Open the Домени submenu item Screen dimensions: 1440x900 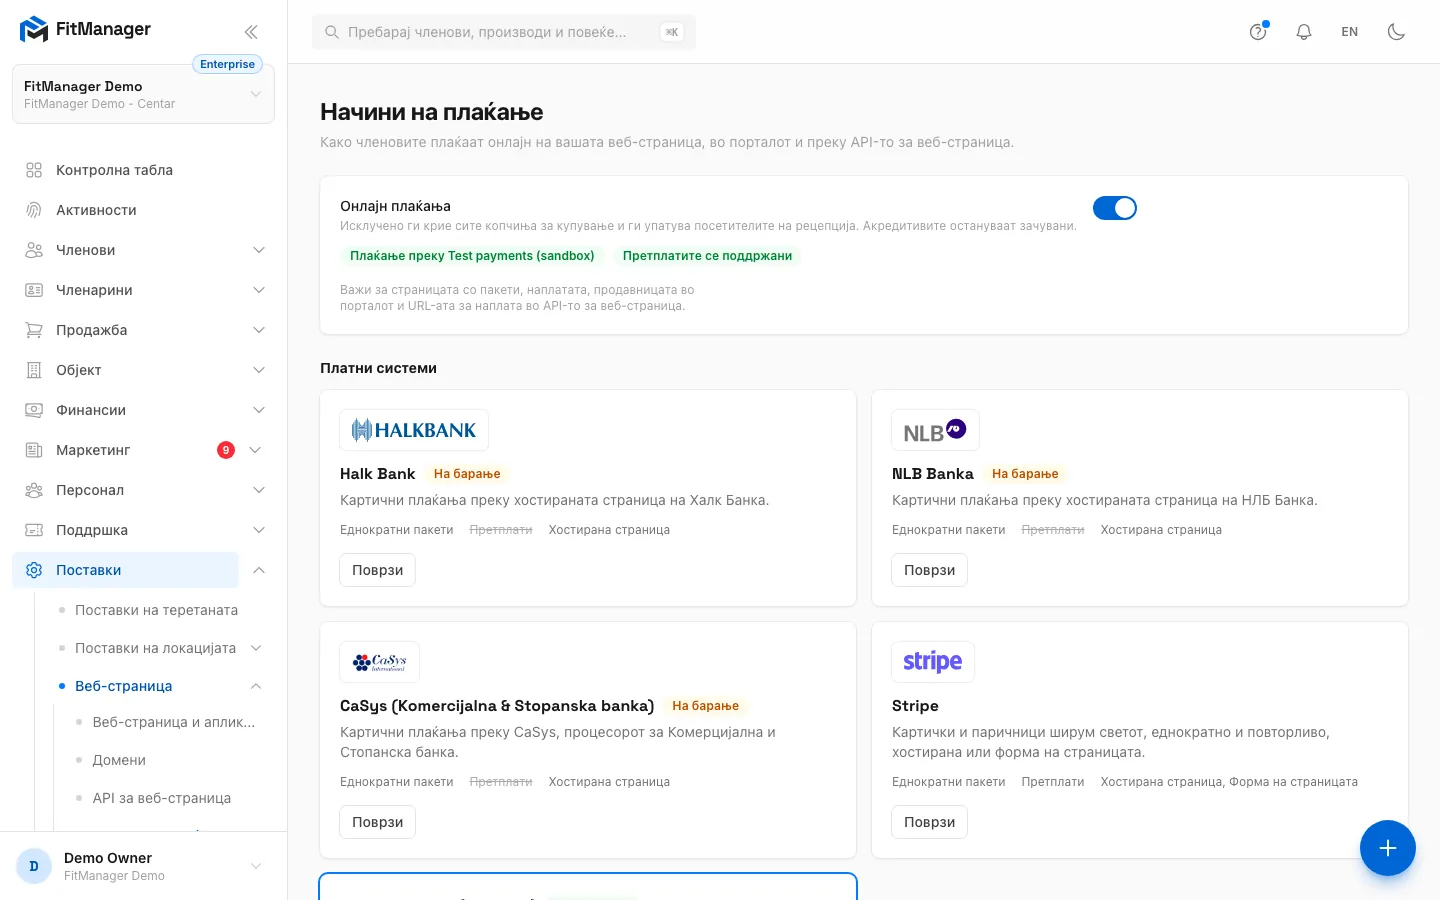coord(119,760)
